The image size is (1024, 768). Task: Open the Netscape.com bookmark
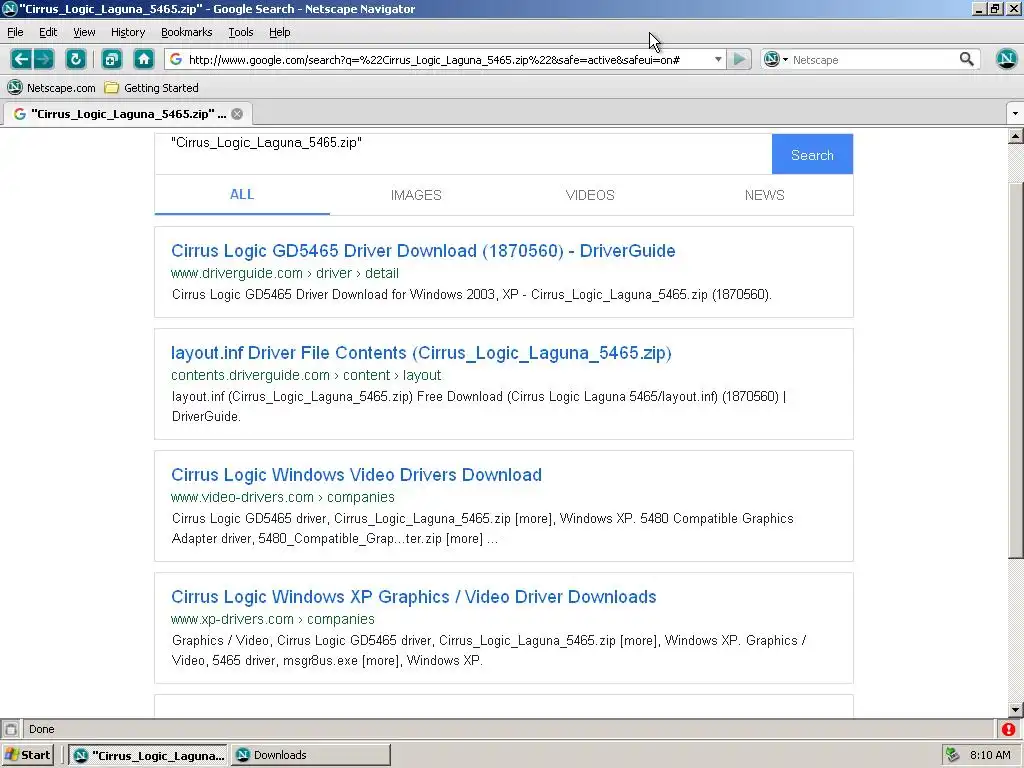click(x=51, y=88)
